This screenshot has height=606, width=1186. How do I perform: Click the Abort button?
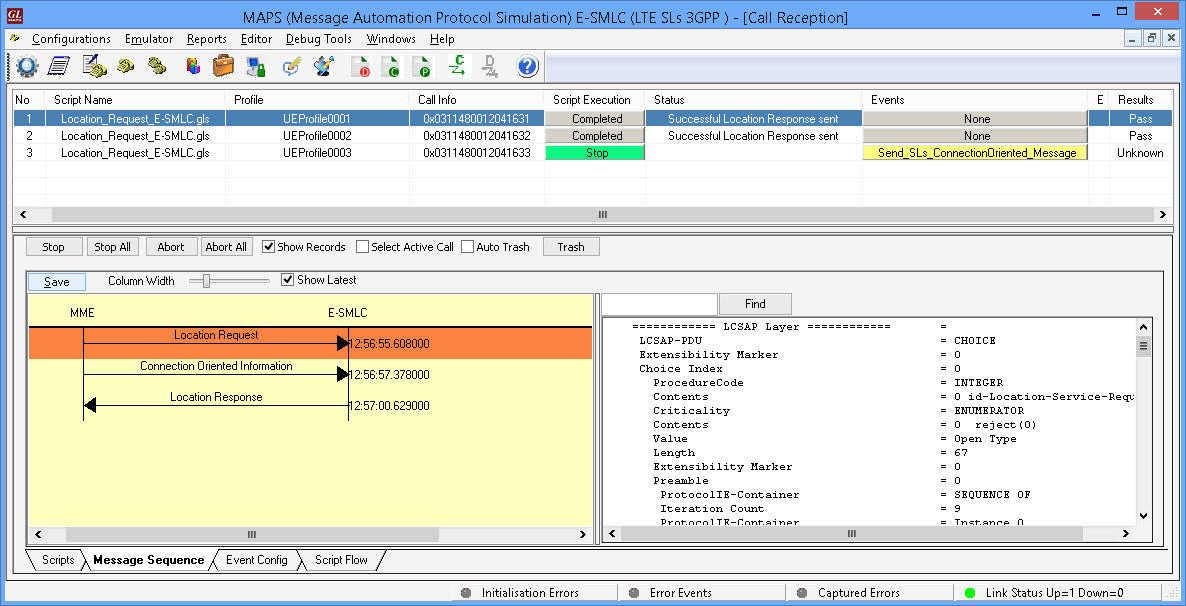(170, 247)
